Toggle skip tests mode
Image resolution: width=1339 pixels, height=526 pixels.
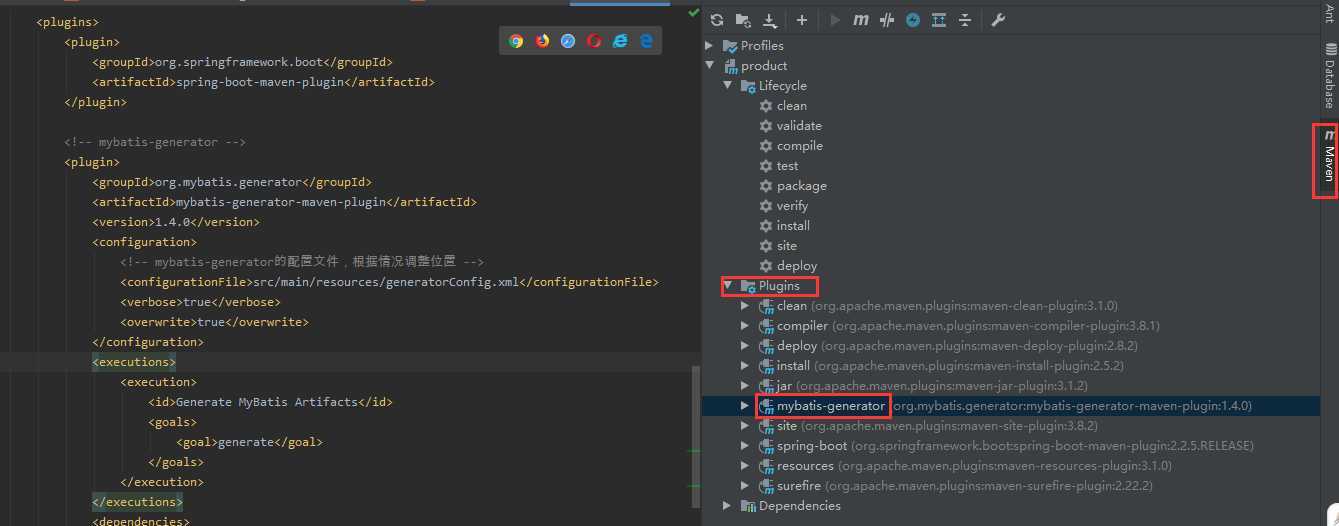pyautogui.click(x=913, y=19)
